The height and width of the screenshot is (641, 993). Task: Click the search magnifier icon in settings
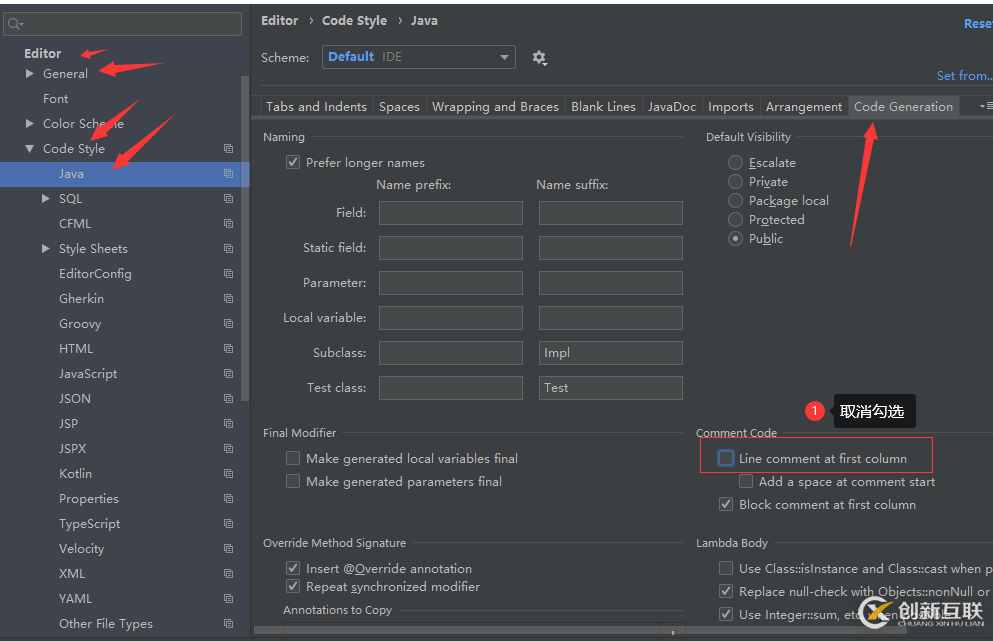pyautogui.click(x=15, y=24)
